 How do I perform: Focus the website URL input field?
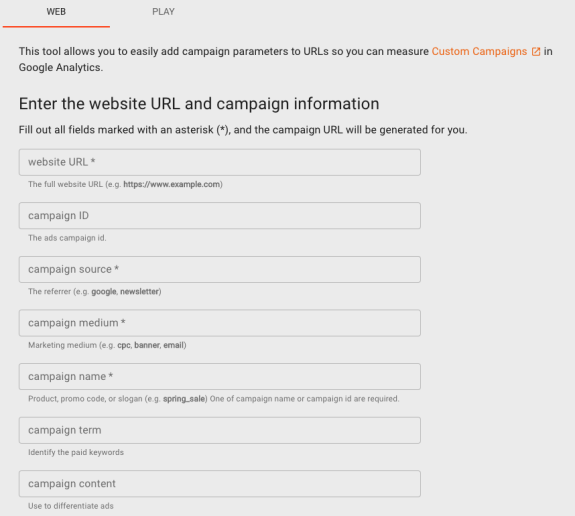point(220,162)
